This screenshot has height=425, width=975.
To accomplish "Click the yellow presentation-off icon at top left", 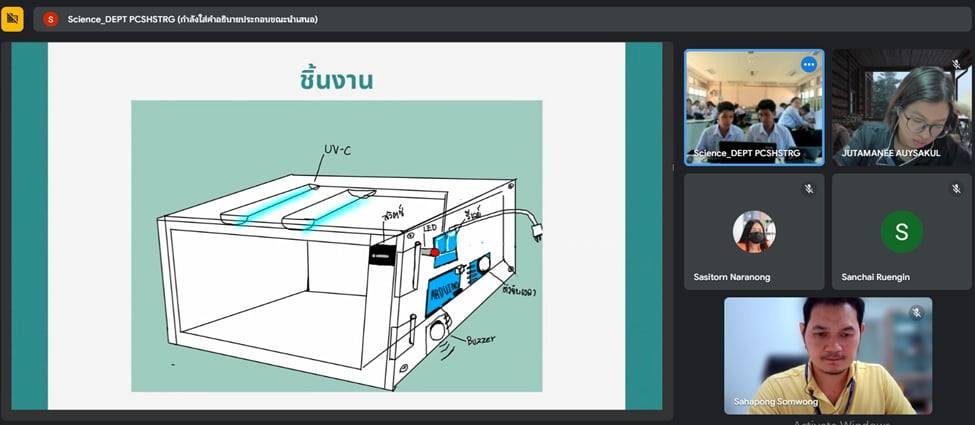I will [x=12, y=19].
